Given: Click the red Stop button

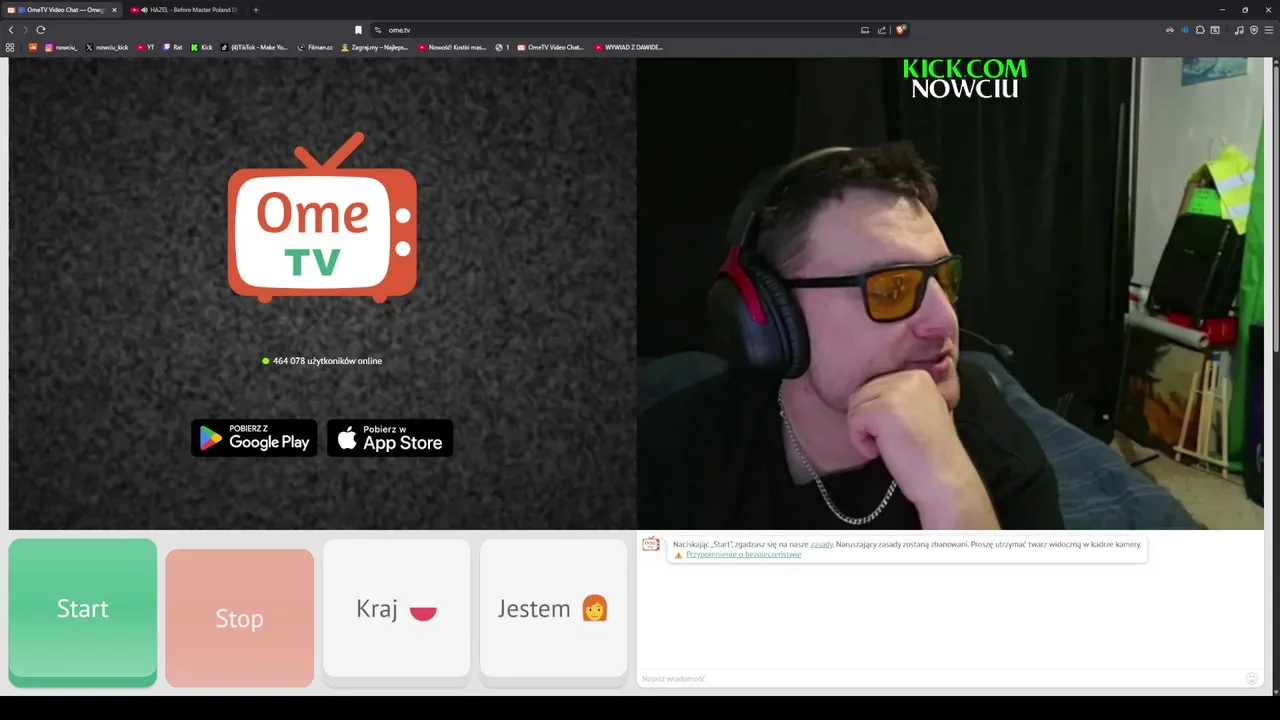Looking at the screenshot, I should 240,618.
